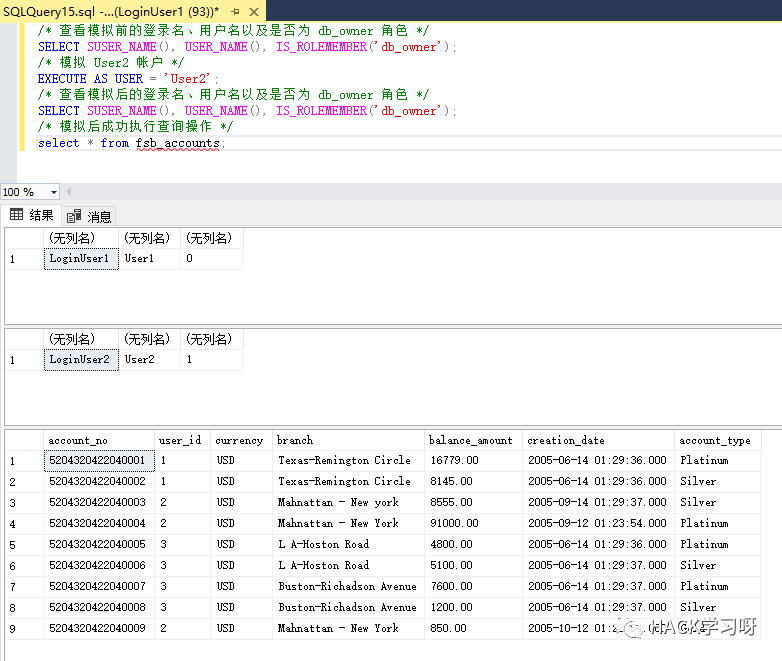Select cell 5204320422040009
The width and height of the screenshot is (782, 661).
(x=99, y=628)
